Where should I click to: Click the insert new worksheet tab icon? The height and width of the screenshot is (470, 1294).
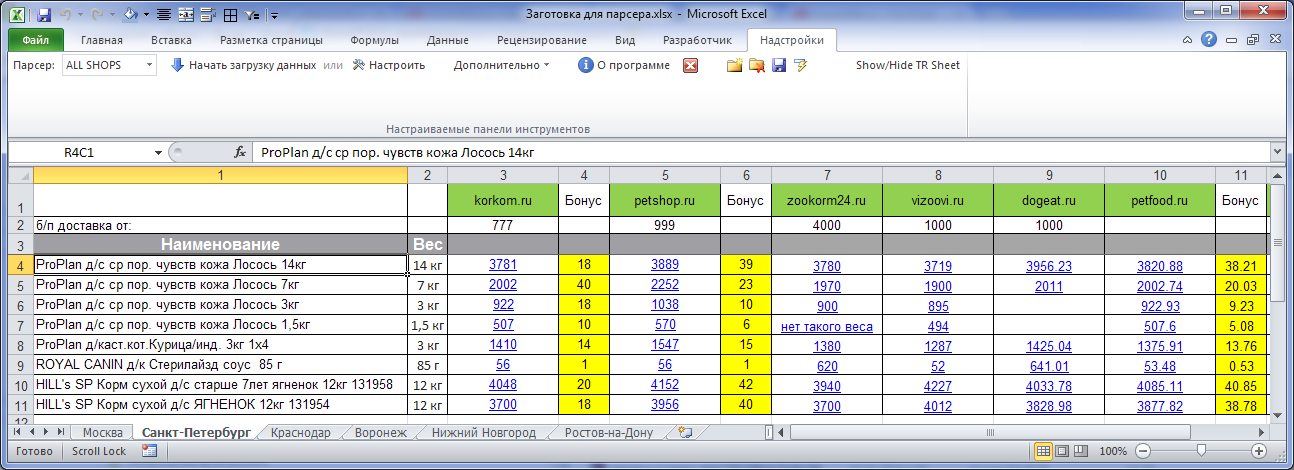[685, 433]
